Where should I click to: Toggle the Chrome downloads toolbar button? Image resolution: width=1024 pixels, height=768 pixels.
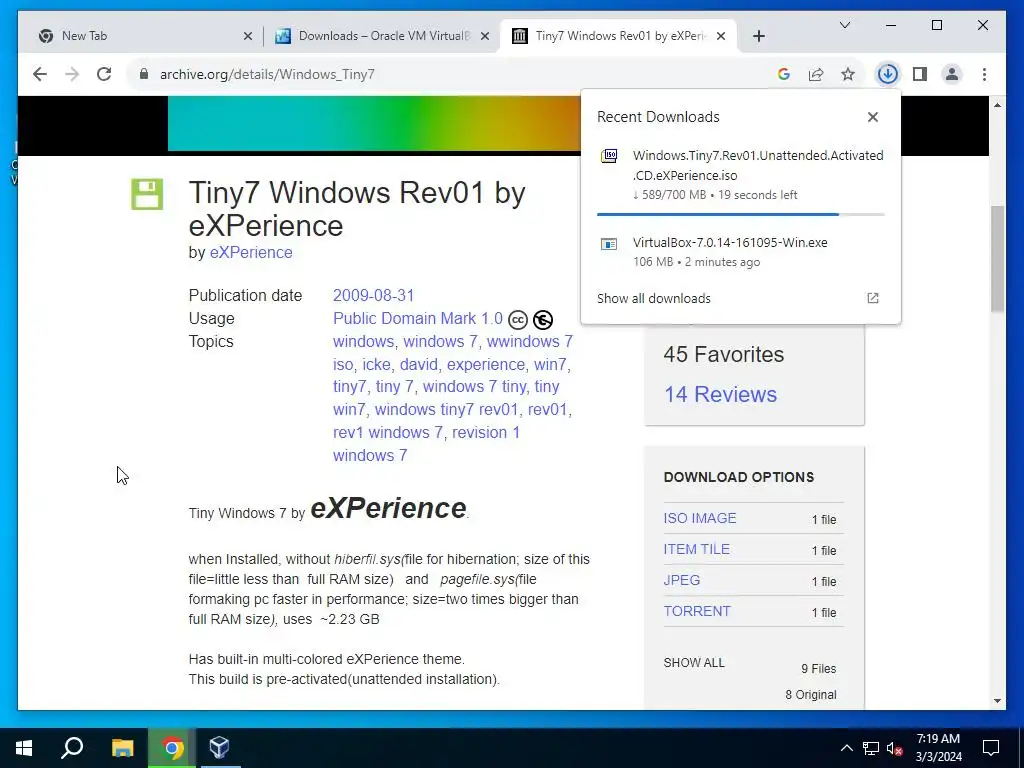coord(887,74)
